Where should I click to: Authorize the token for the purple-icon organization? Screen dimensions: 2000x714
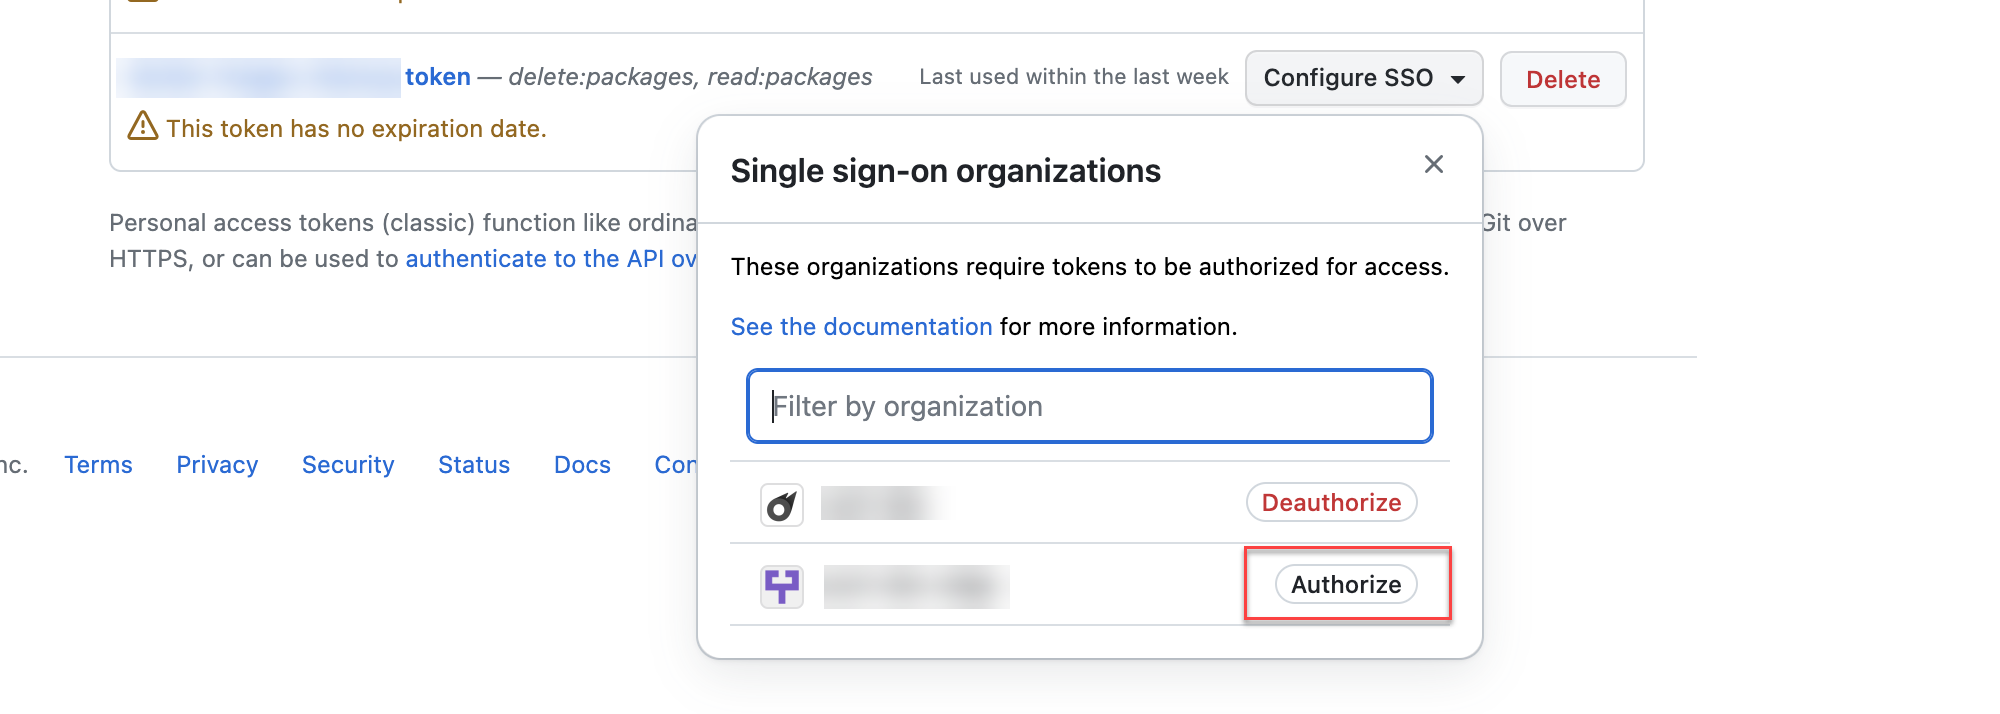coord(1345,585)
